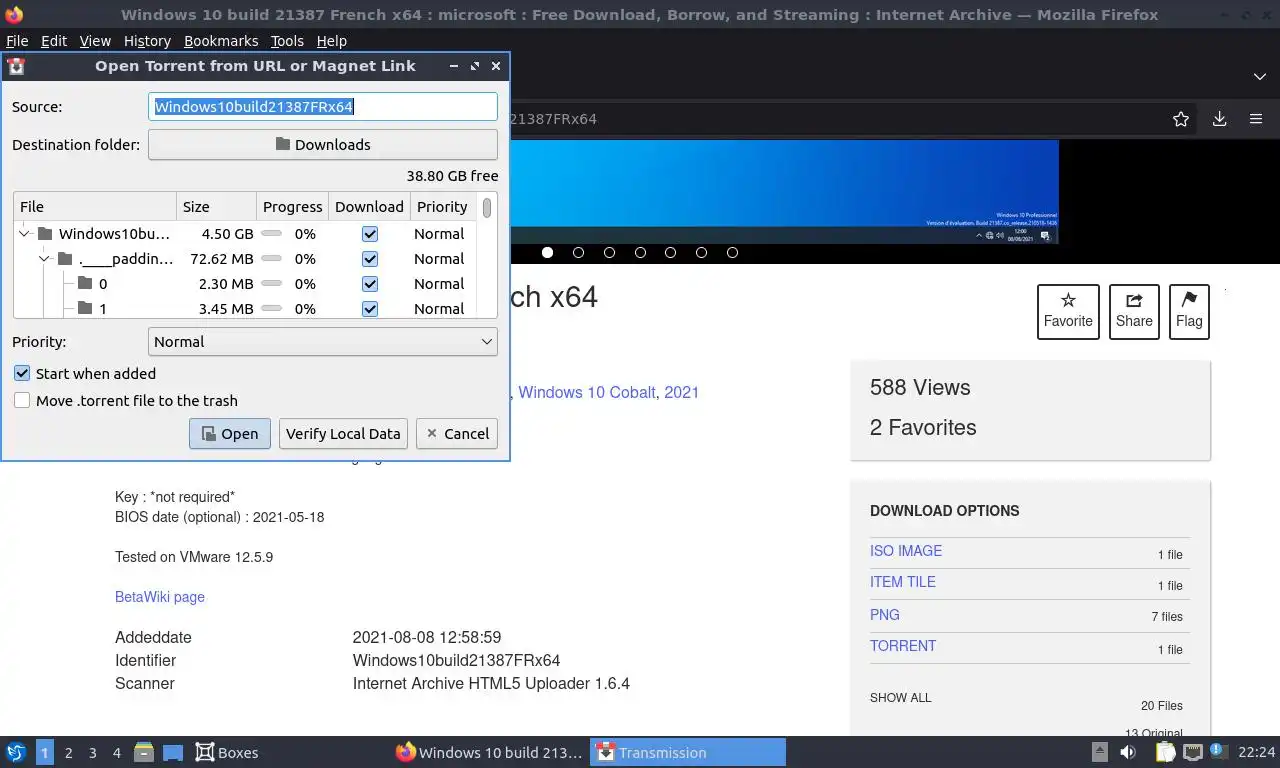The height and width of the screenshot is (768, 1280).
Task: Click the list-all-tabs chevron in Firefox
Action: (x=1259, y=77)
